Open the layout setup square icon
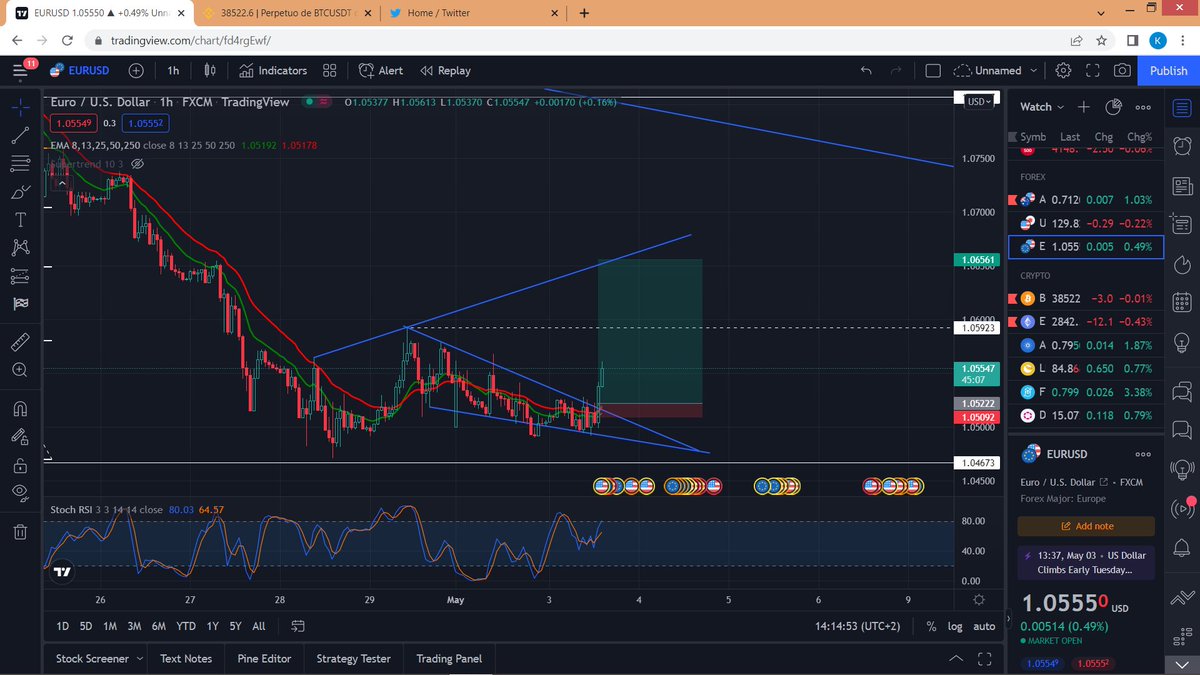This screenshot has width=1200, height=675. click(x=933, y=71)
